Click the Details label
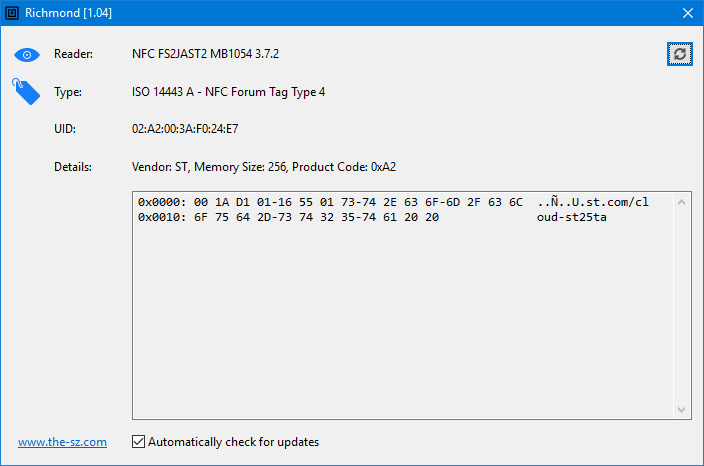Screen dimensions: 704x466 coord(73,167)
